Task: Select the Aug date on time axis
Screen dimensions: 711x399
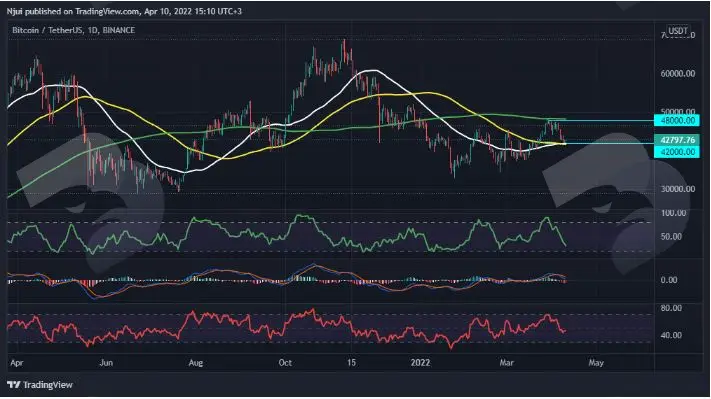Action: 195,363
